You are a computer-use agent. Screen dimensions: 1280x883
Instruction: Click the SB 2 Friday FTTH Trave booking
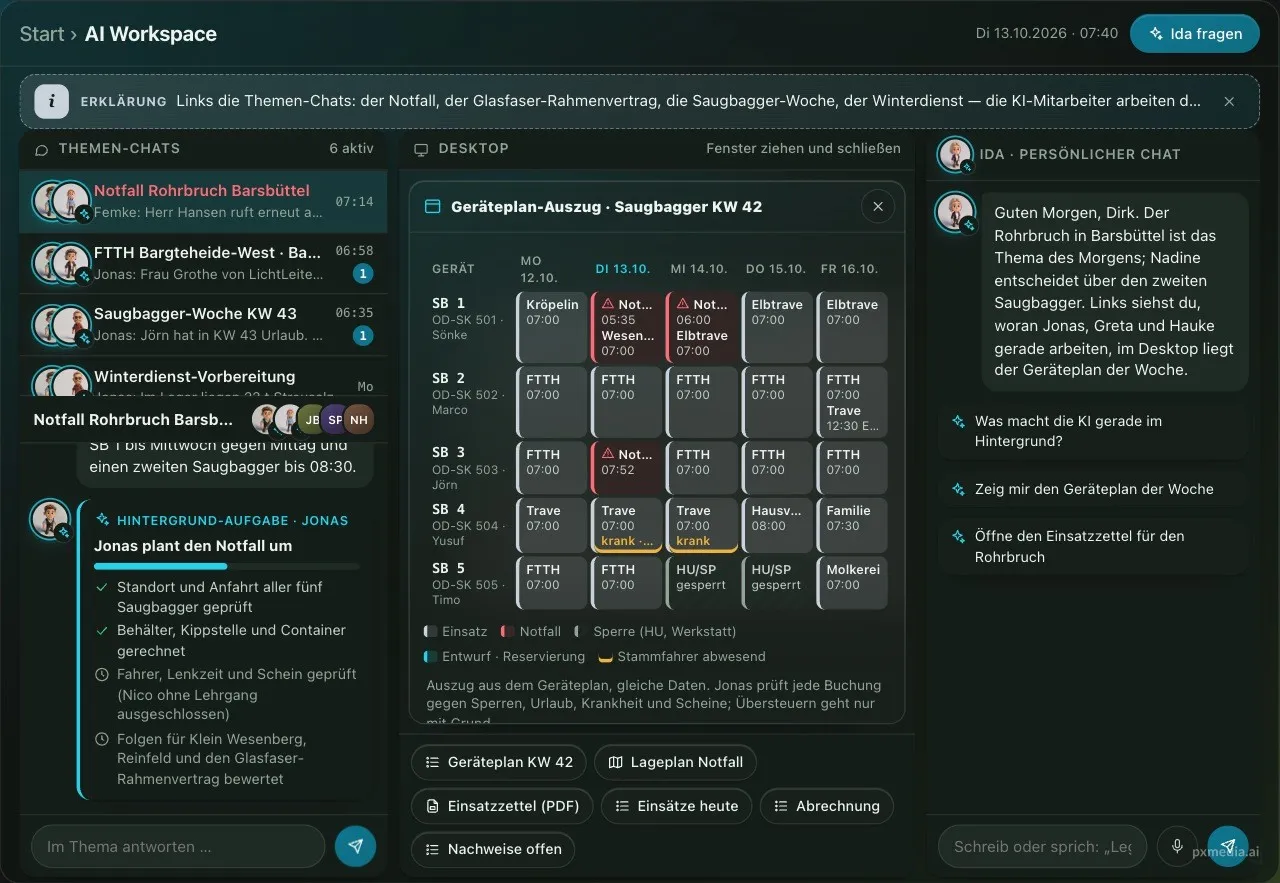point(852,402)
